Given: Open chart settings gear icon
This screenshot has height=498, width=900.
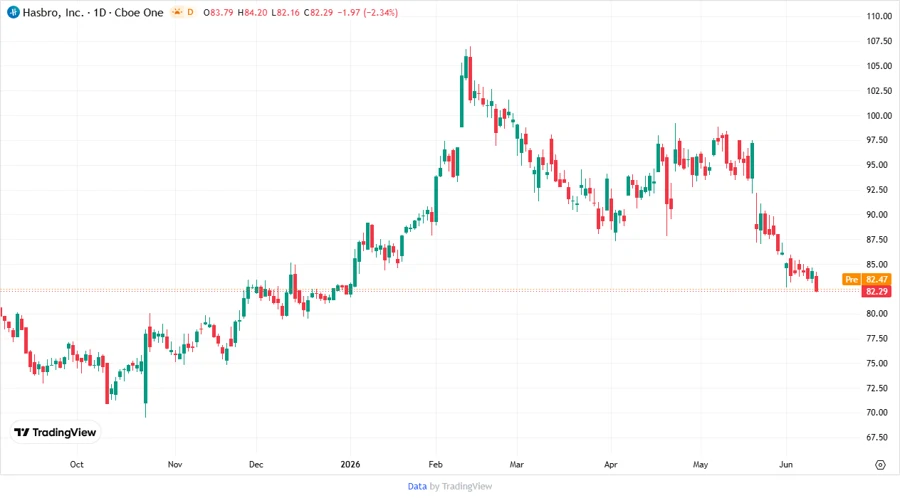Looking at the screenshot, I should (x=880, y=465).
